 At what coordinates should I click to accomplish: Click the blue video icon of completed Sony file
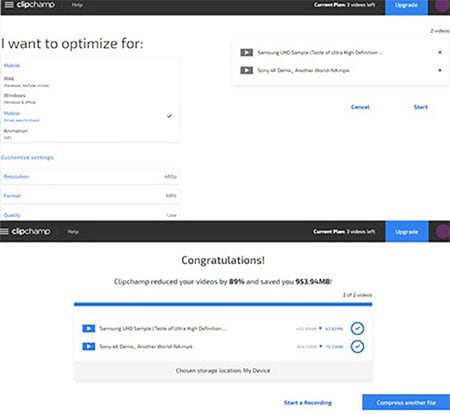tap(89, 347)
